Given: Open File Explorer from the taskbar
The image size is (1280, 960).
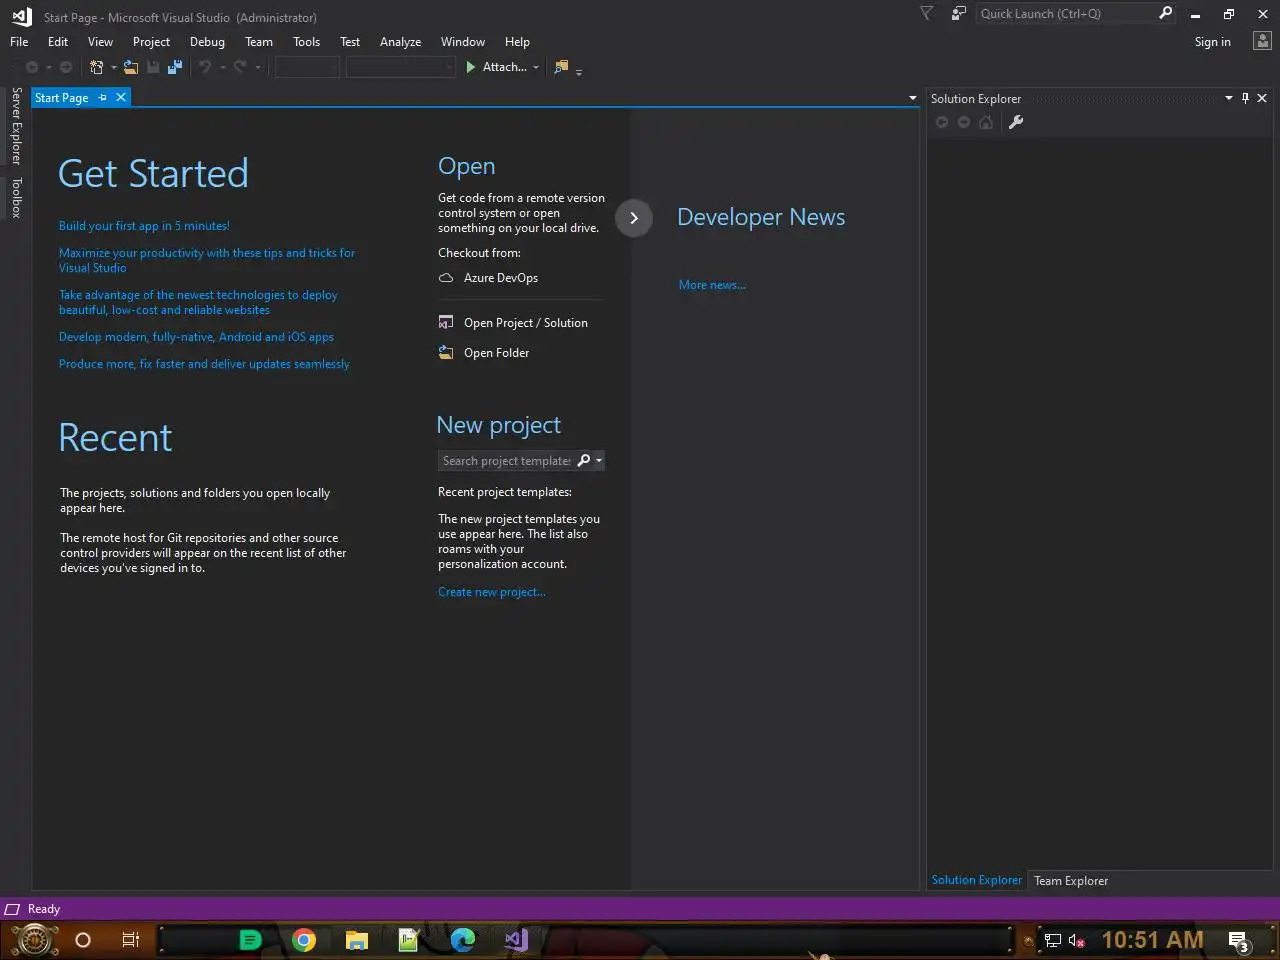Looking at the screenshot, I should [x=357, y=939].
